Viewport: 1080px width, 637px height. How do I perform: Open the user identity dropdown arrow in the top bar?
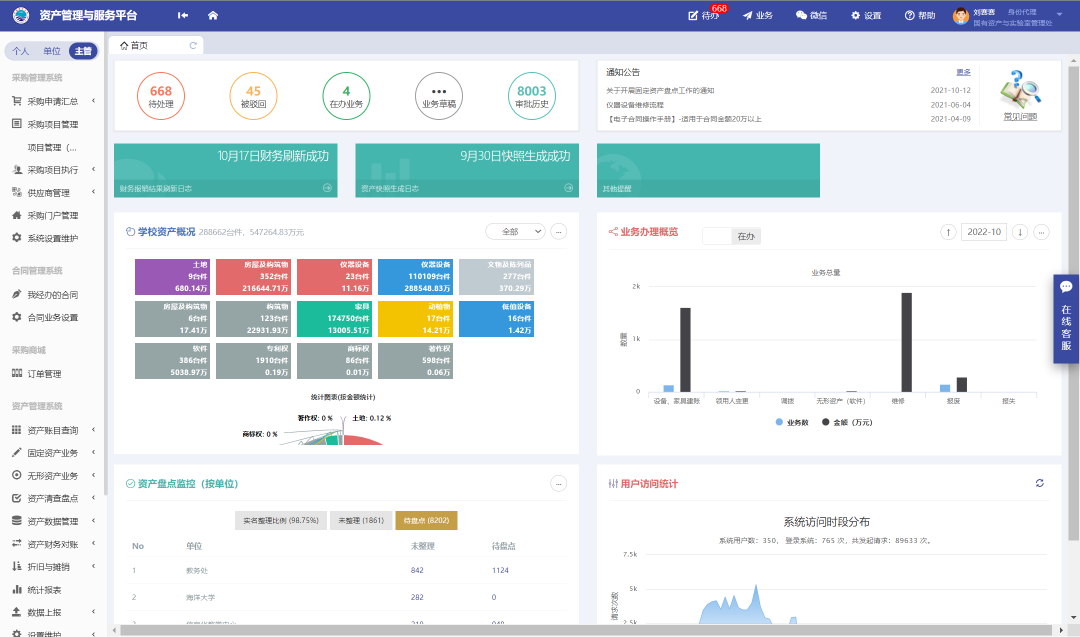click(x=1059, y=13)
